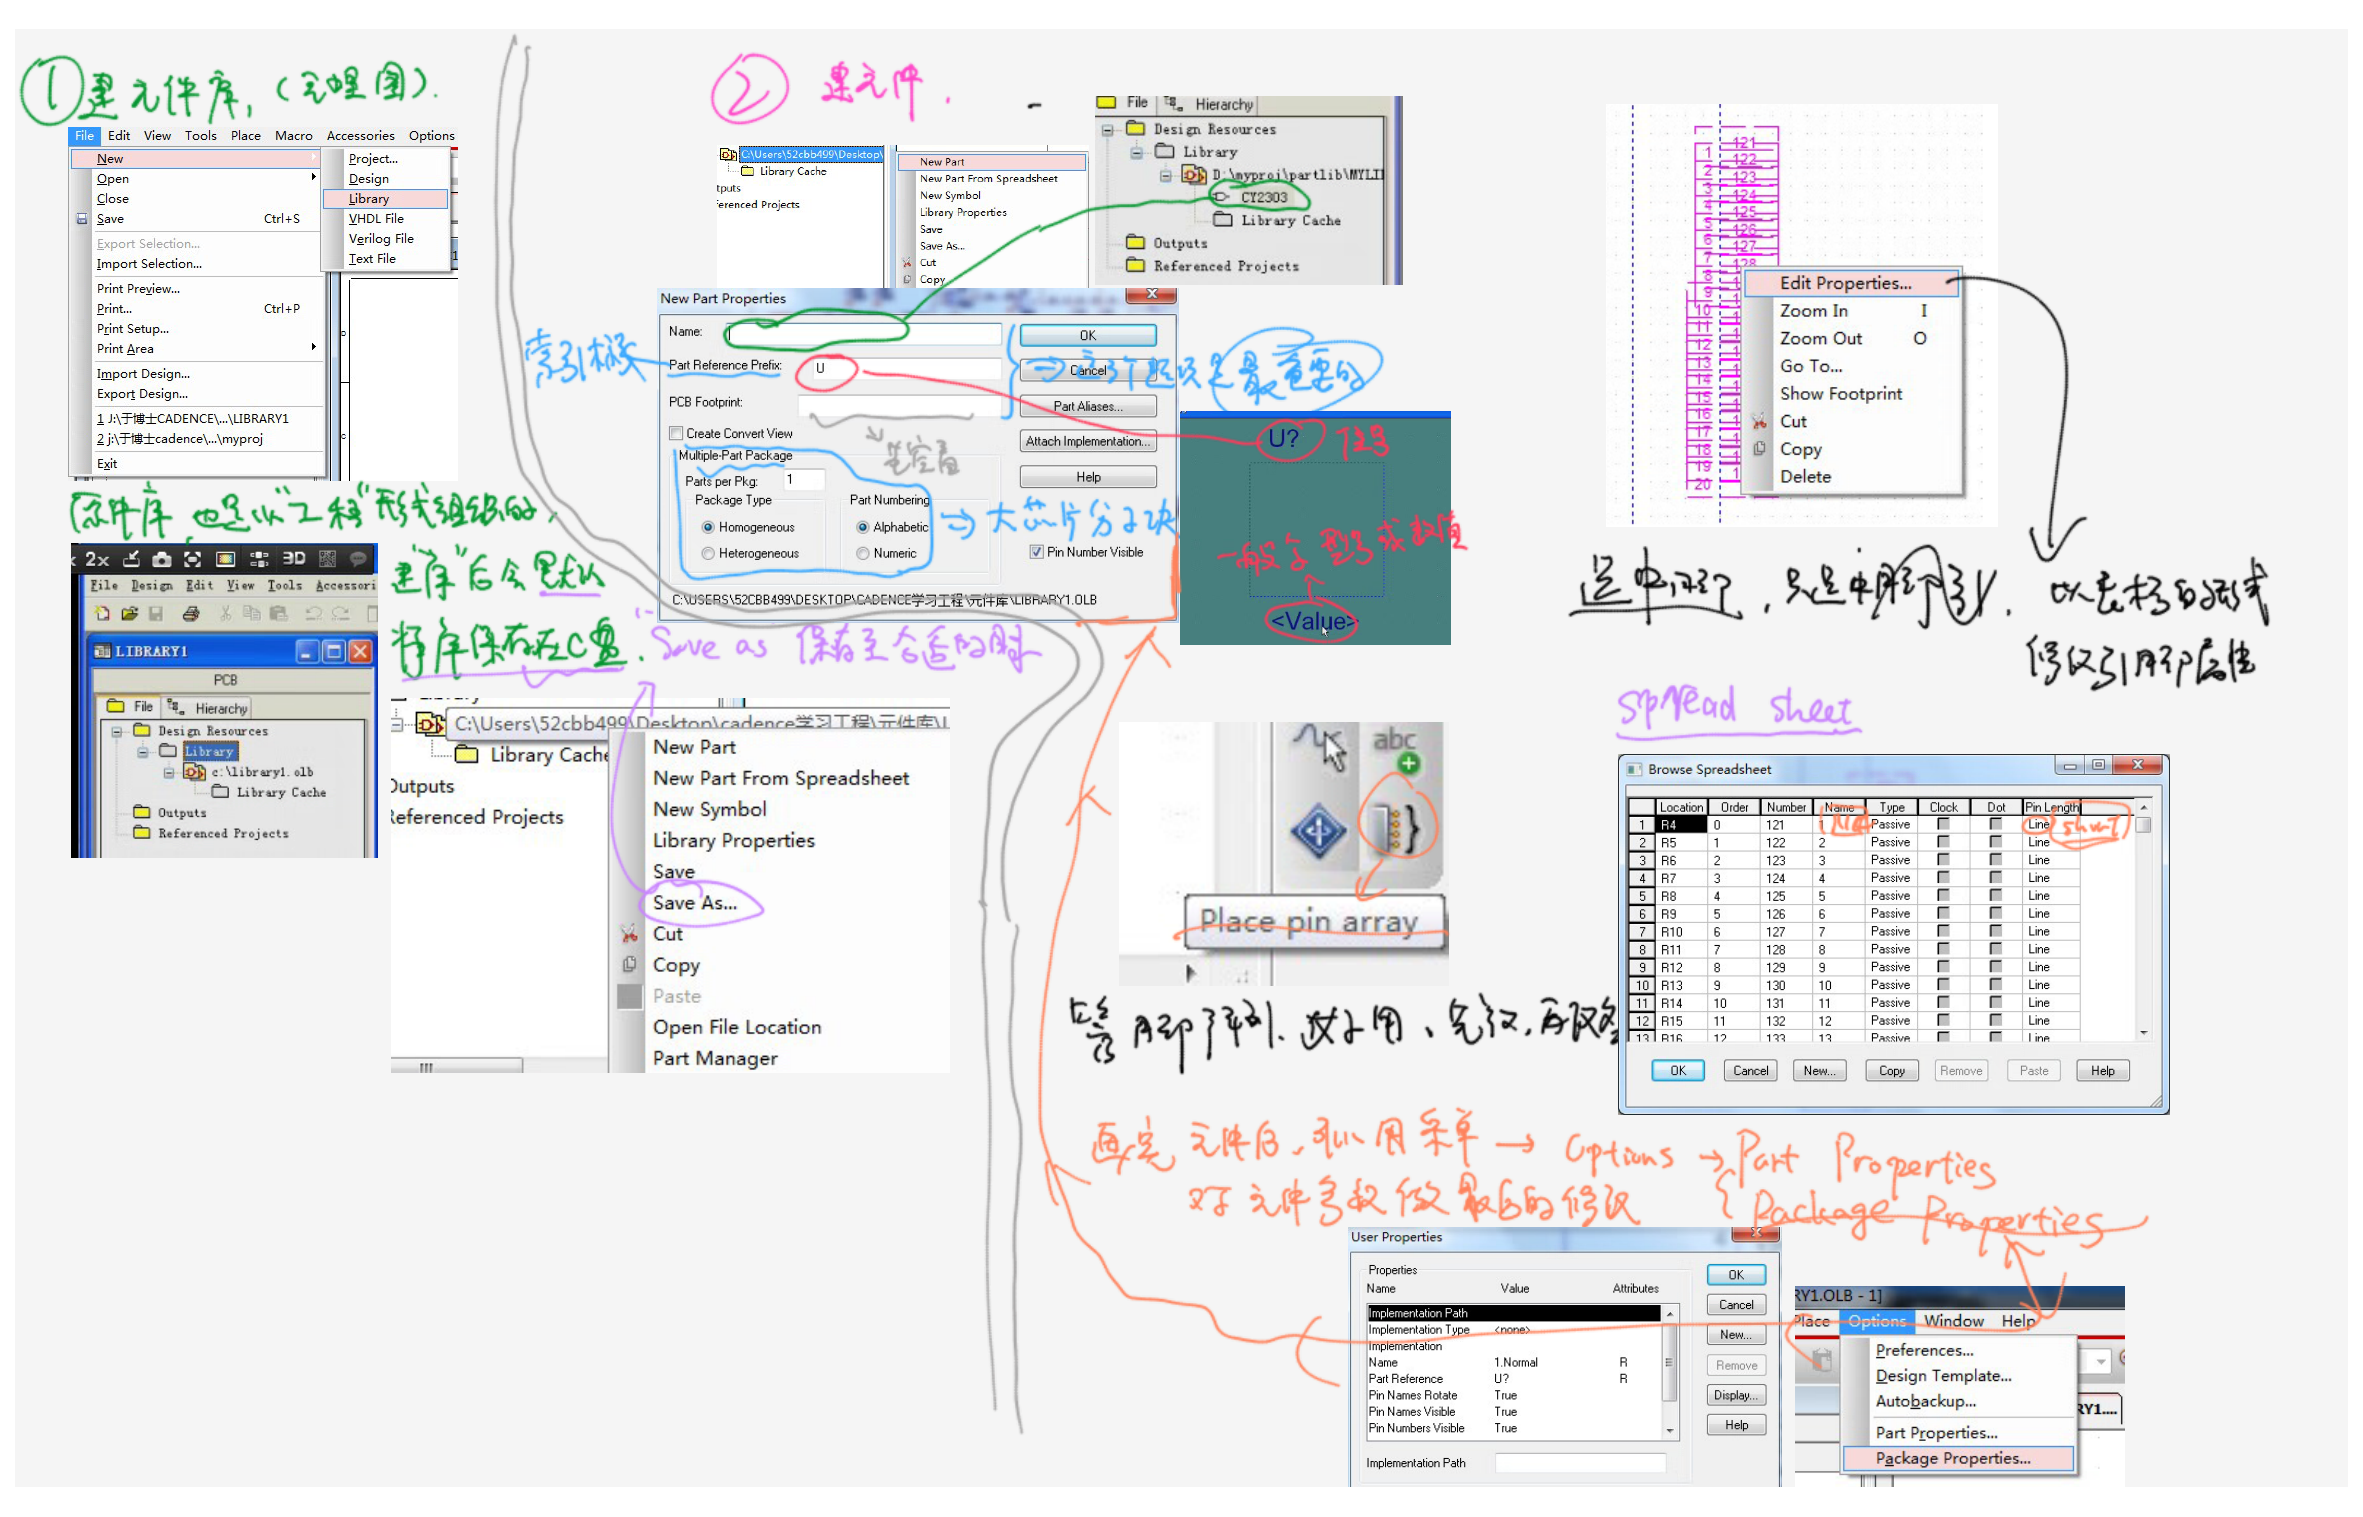This screenshot has height=1517, width=2363.
Task: Click the chat bubble icon in dark bar
Action: pyautogui.click(x=358, y=558)
